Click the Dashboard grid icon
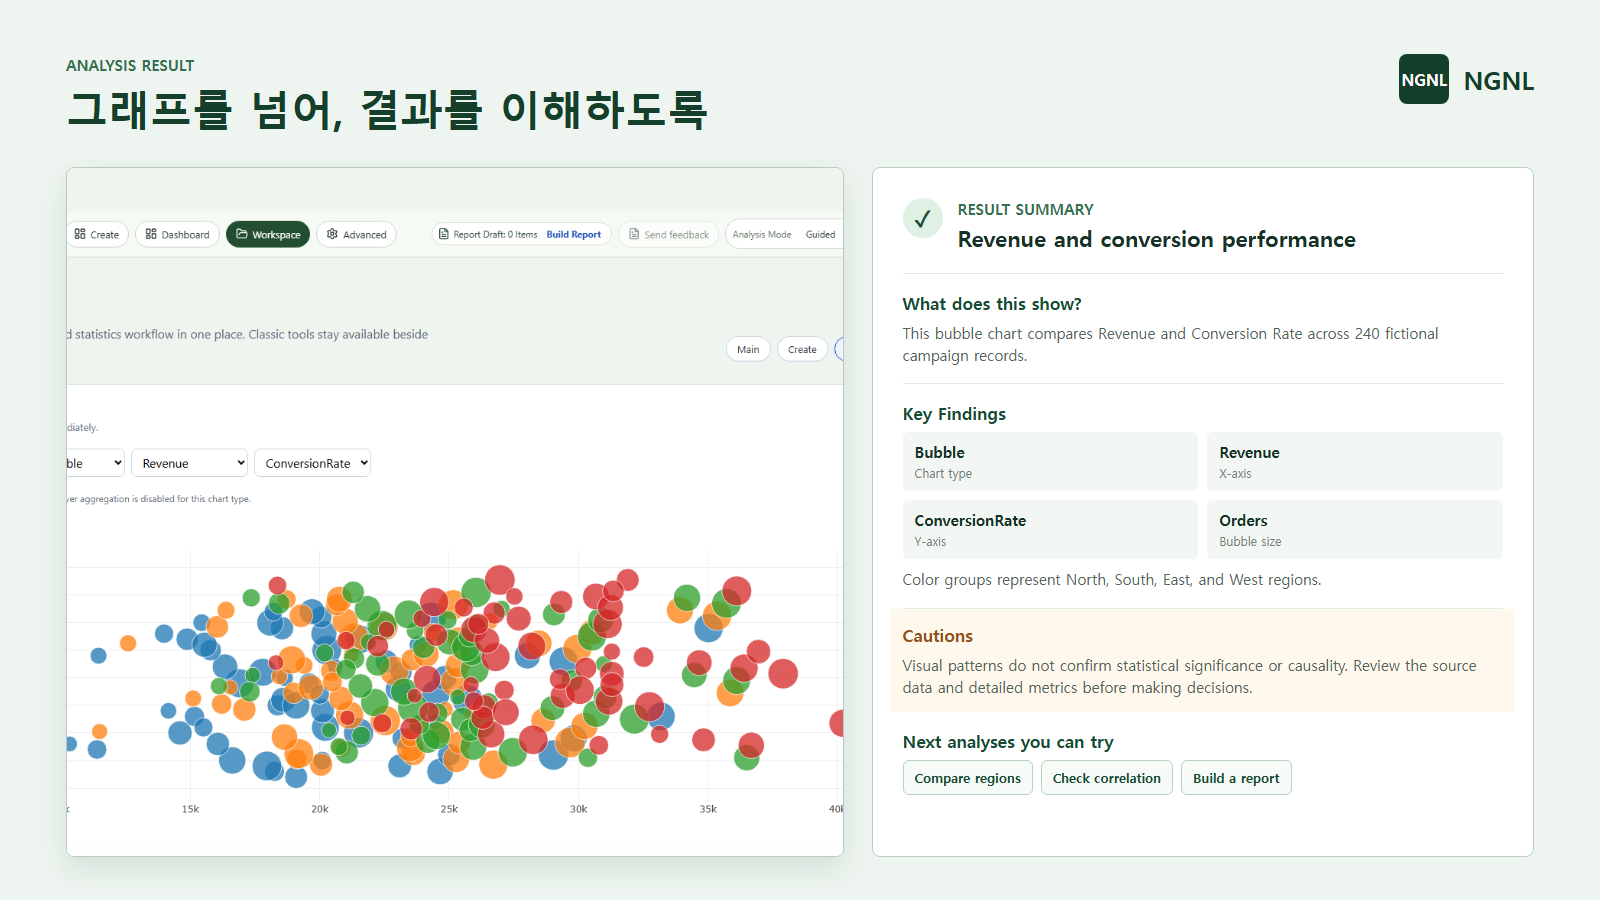The image size is (1600, 900). [x=151, y=234]
